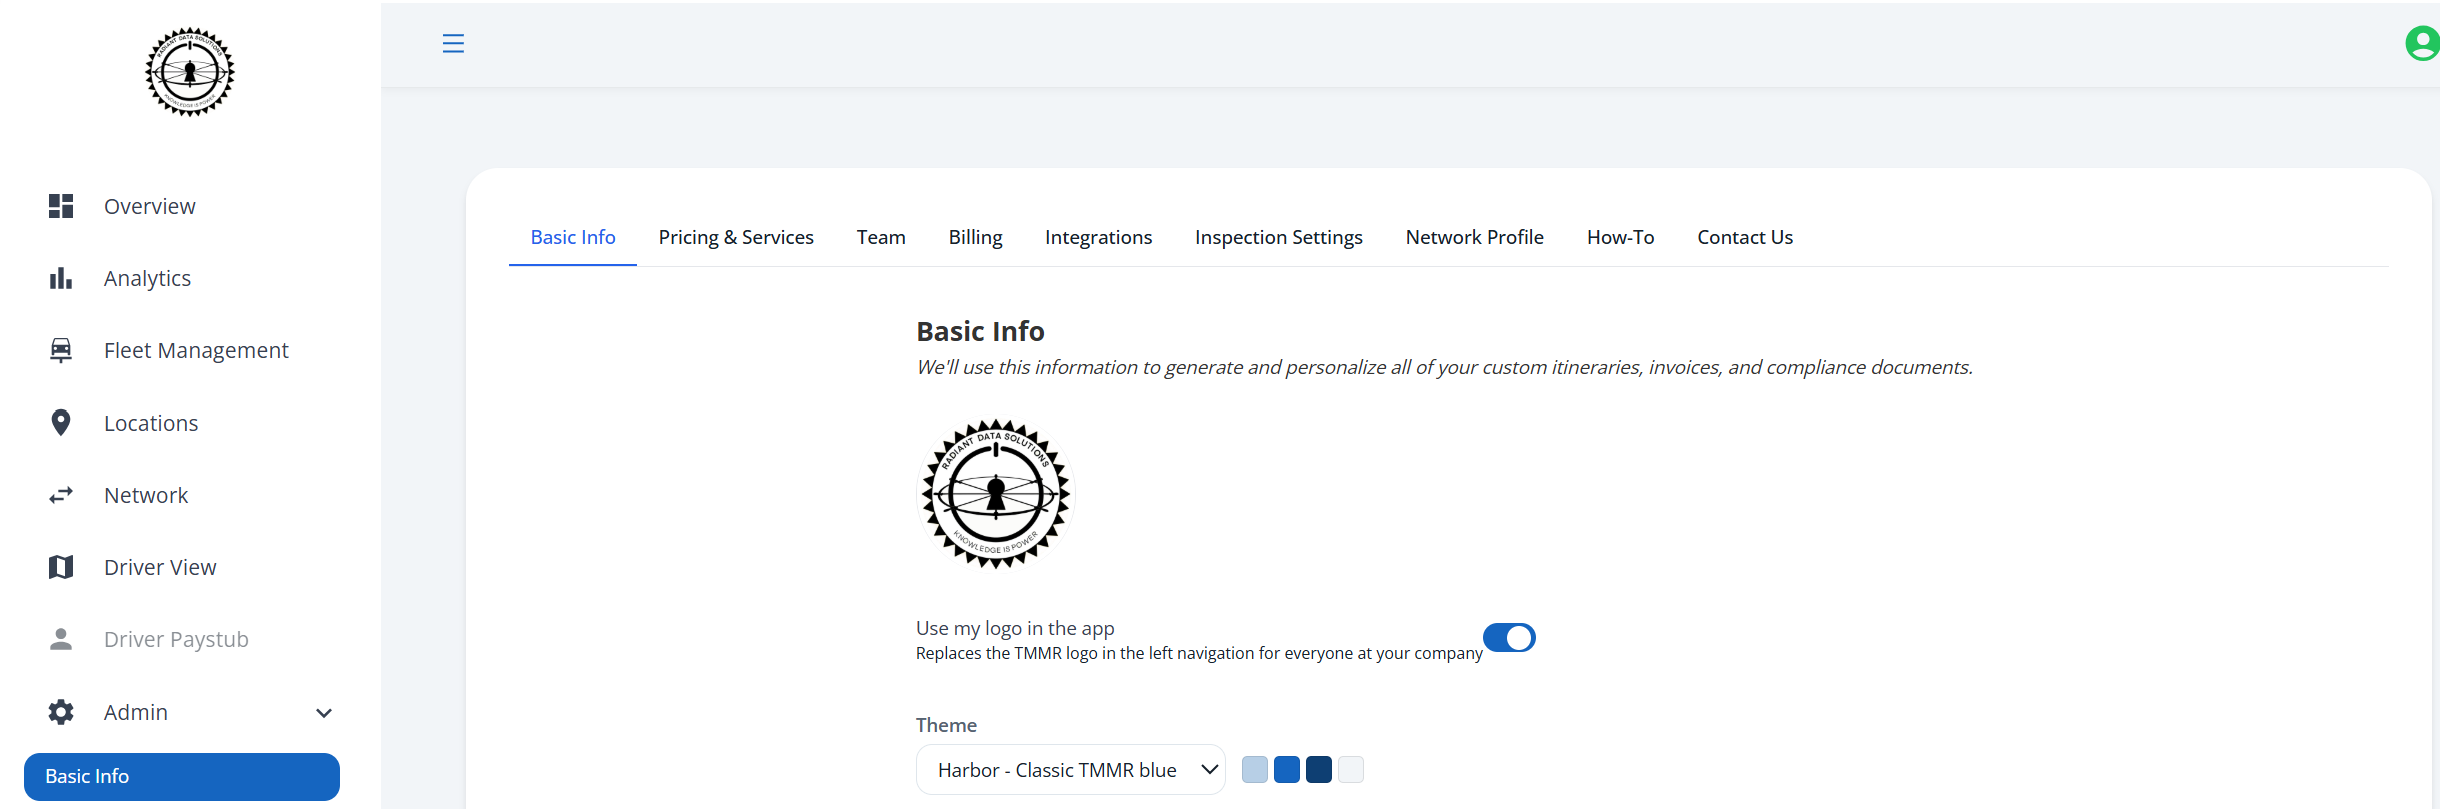The image size is (2440, 809).
Task: Click the hamburger menu icon
Action: click(453, 43)
